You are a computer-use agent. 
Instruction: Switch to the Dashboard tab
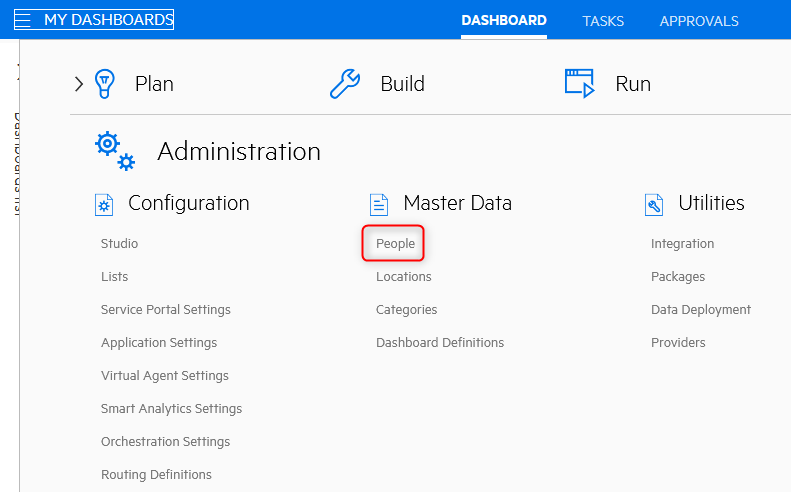(x=504, y=21)
